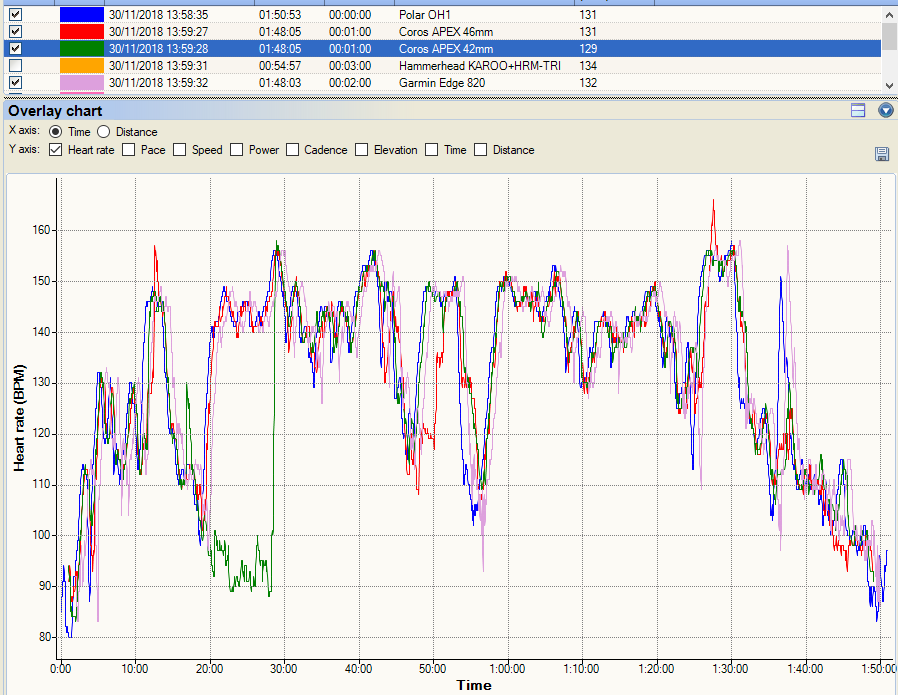Click the start time 30/11/2018 13:59:27

159,31
